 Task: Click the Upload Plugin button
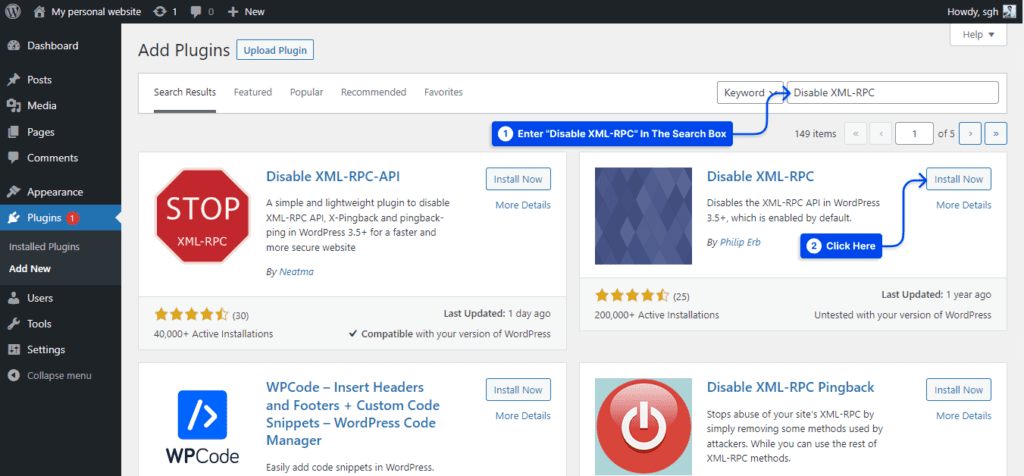tap(275, 50)
